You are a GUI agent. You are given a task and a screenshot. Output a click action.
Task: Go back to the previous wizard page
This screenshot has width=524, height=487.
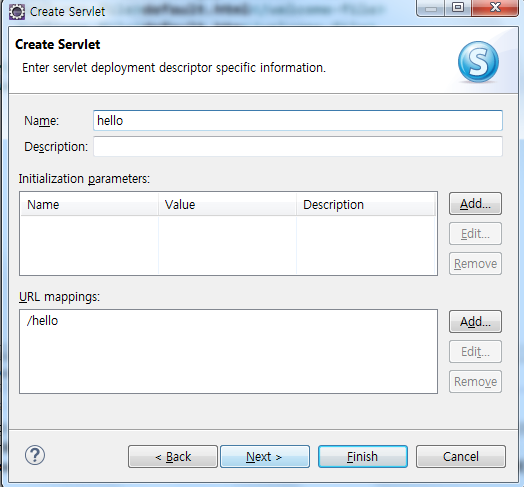coord(173,457)
